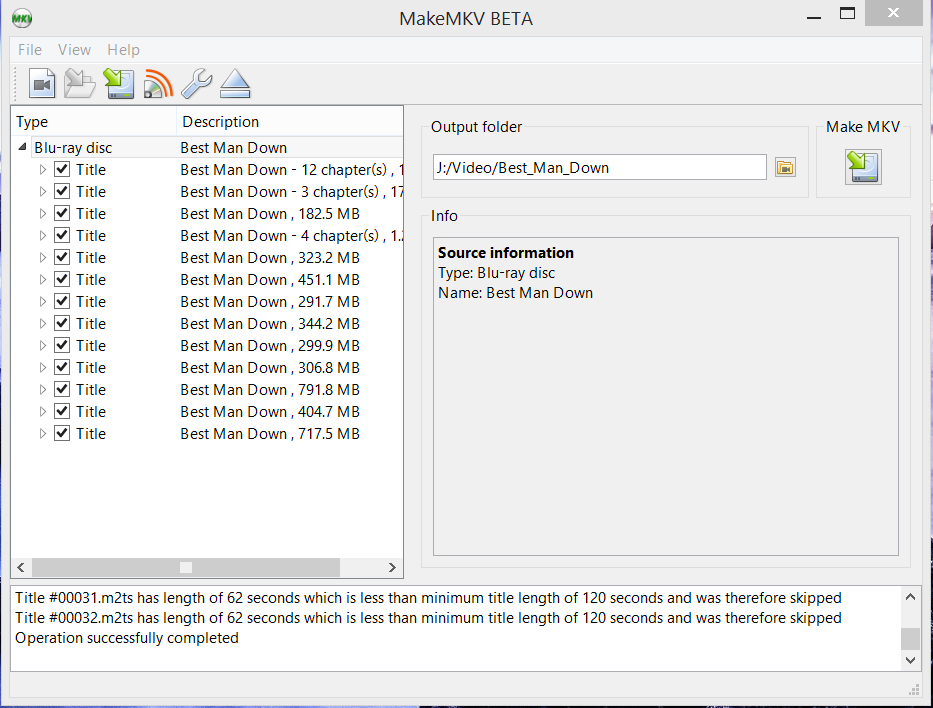The height and width of the screenshot is (708, 933).
Task: Click the Type column header
Action: point(94,122)
